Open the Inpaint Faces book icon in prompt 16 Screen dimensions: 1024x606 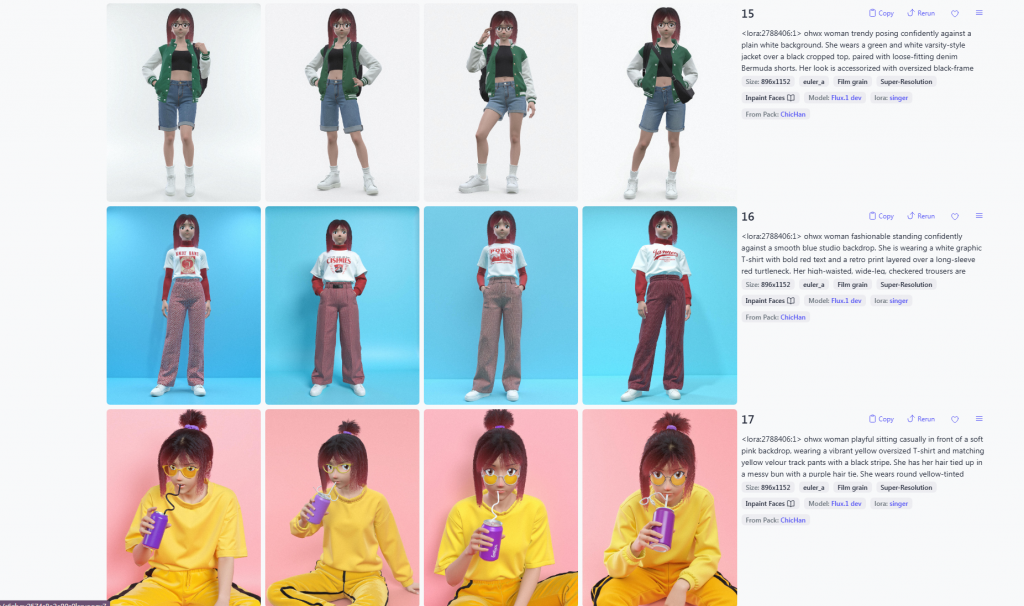(x=791, y=301)
